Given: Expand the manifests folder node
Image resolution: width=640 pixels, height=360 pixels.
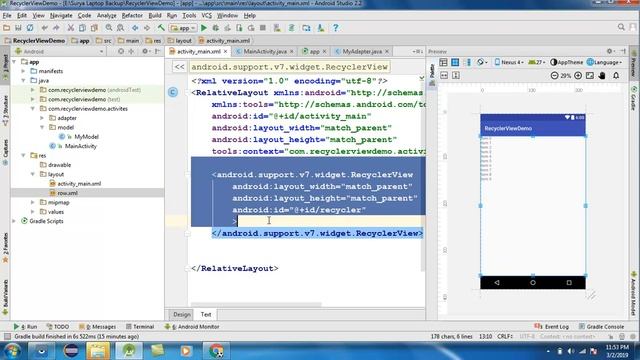Looking at the screenshot, I should [x=23, y=71].
